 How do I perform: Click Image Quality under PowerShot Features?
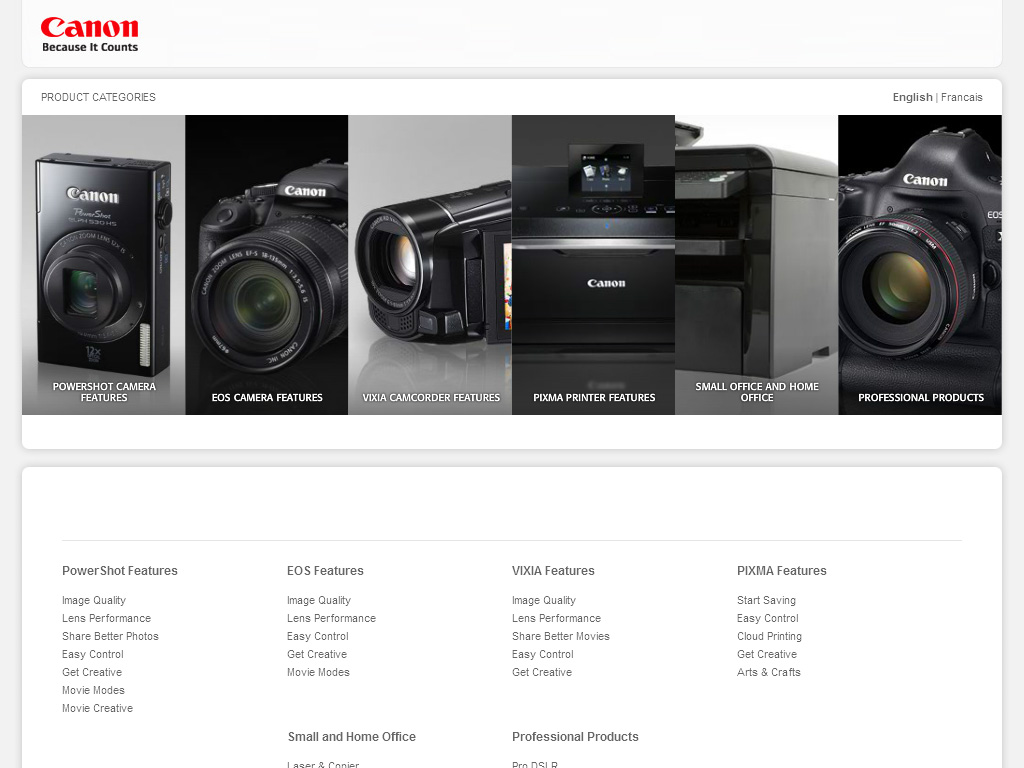(x=94, y=600)
